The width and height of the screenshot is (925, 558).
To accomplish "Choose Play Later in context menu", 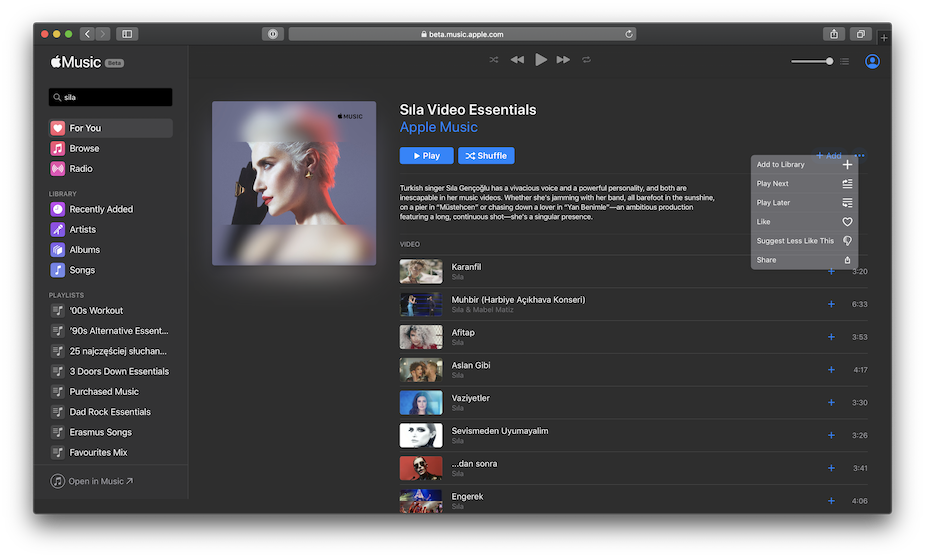I will [804, 202].
